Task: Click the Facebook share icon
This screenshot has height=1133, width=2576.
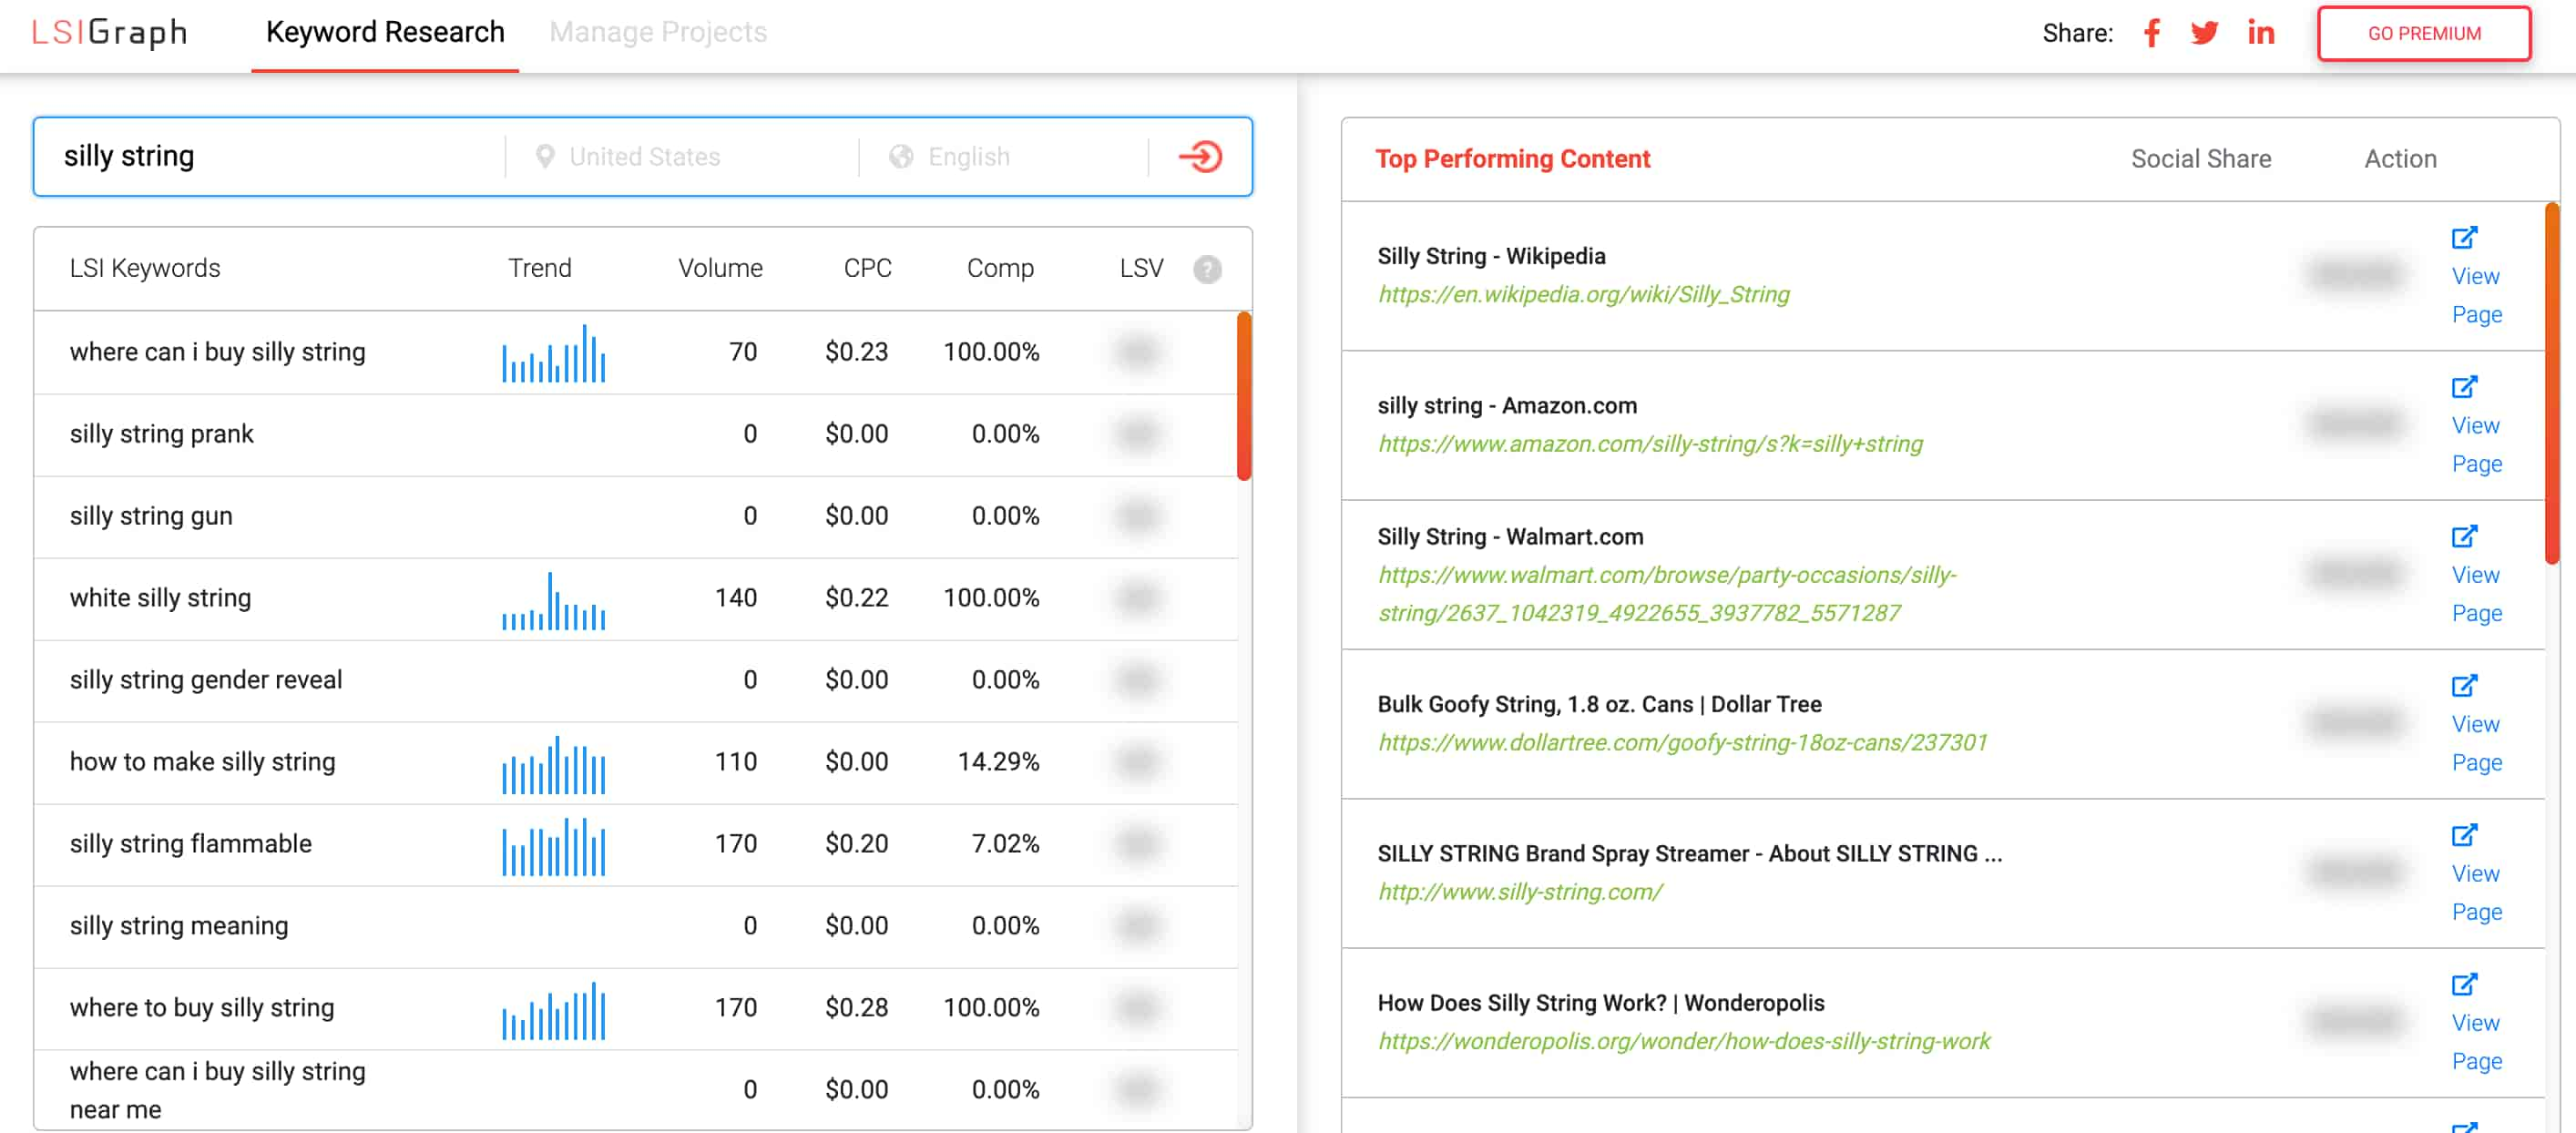Action: tap(2152, 31)
